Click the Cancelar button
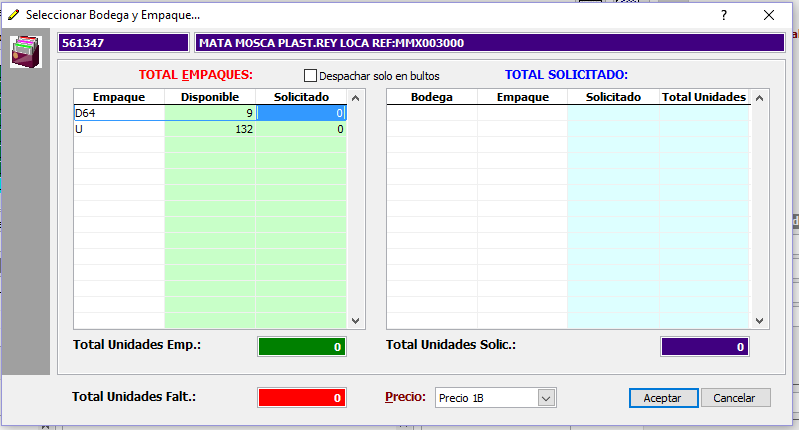Screen dimensions: 799x430 735,398
